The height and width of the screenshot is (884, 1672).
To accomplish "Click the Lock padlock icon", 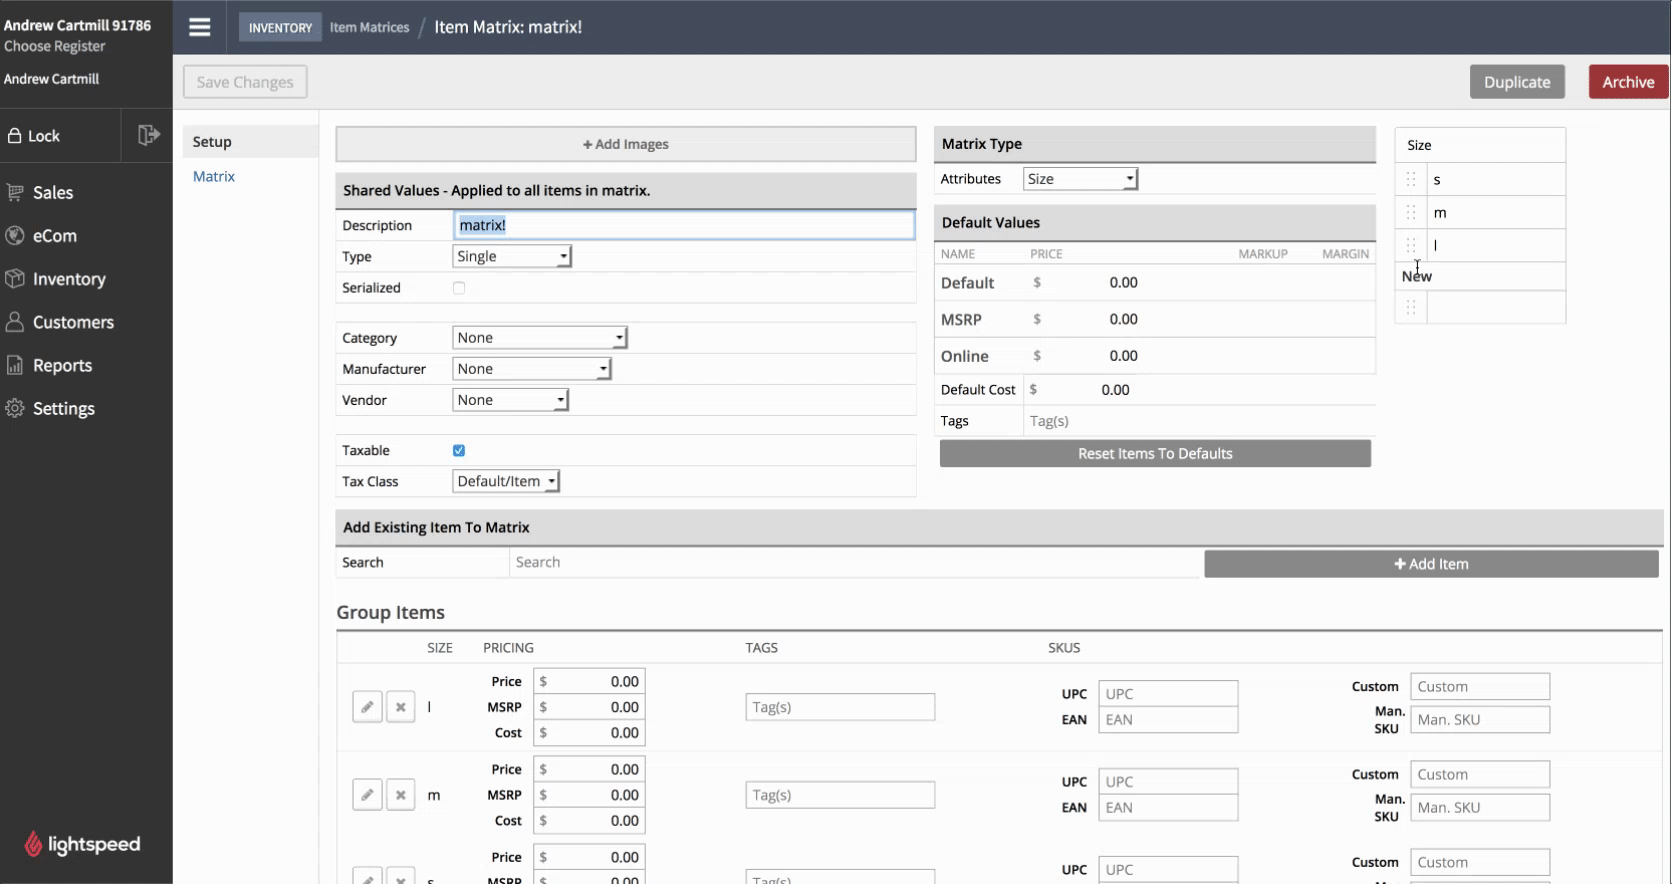I will [x=14, y=135].
